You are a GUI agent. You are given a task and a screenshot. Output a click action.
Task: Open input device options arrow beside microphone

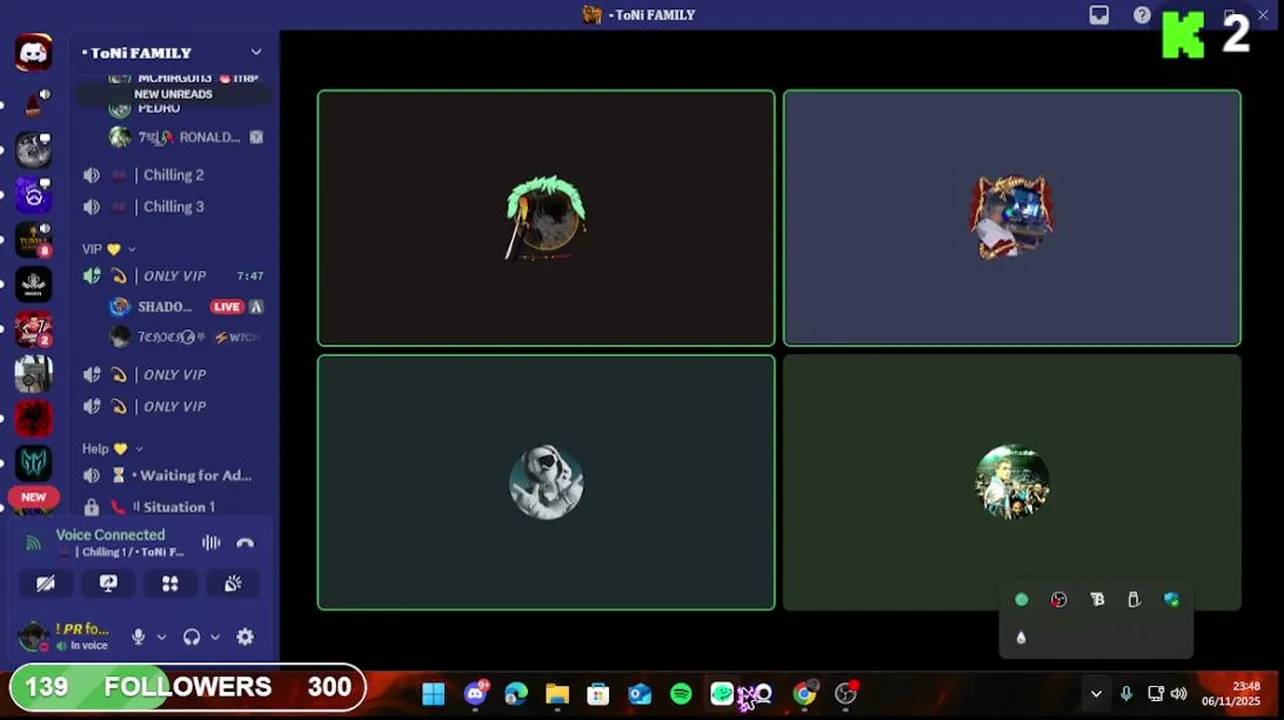[161, 637]
